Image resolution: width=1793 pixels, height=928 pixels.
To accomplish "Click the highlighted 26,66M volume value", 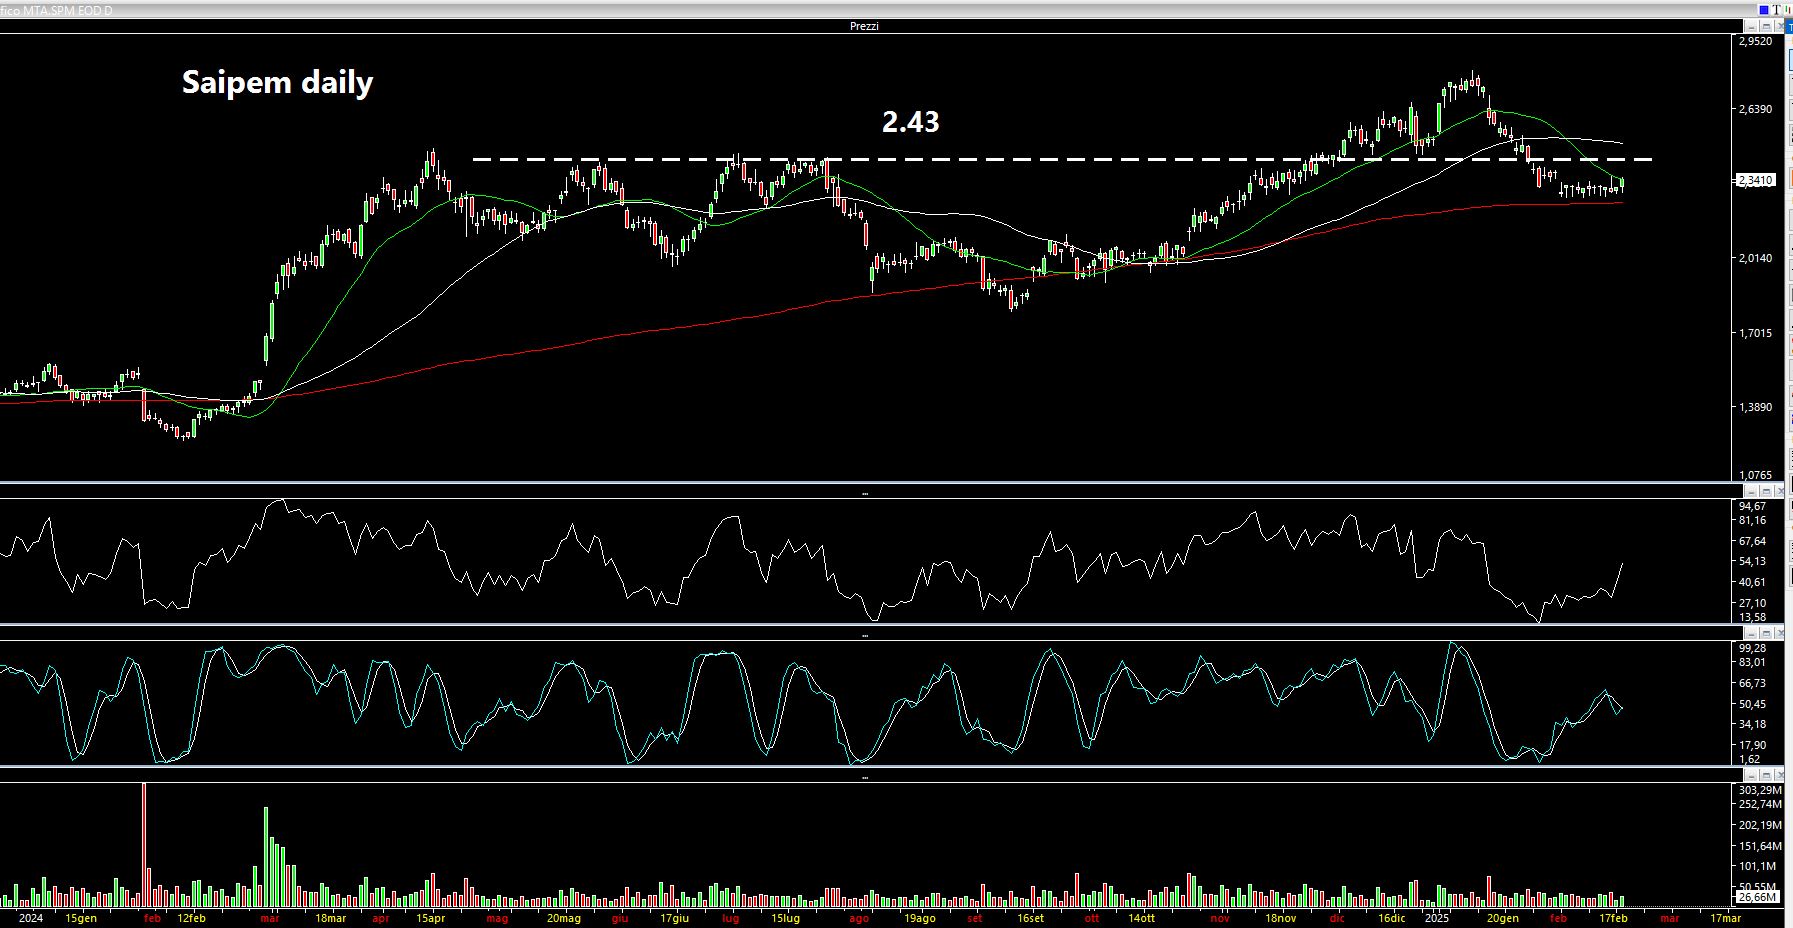I will click(1757, 897).
